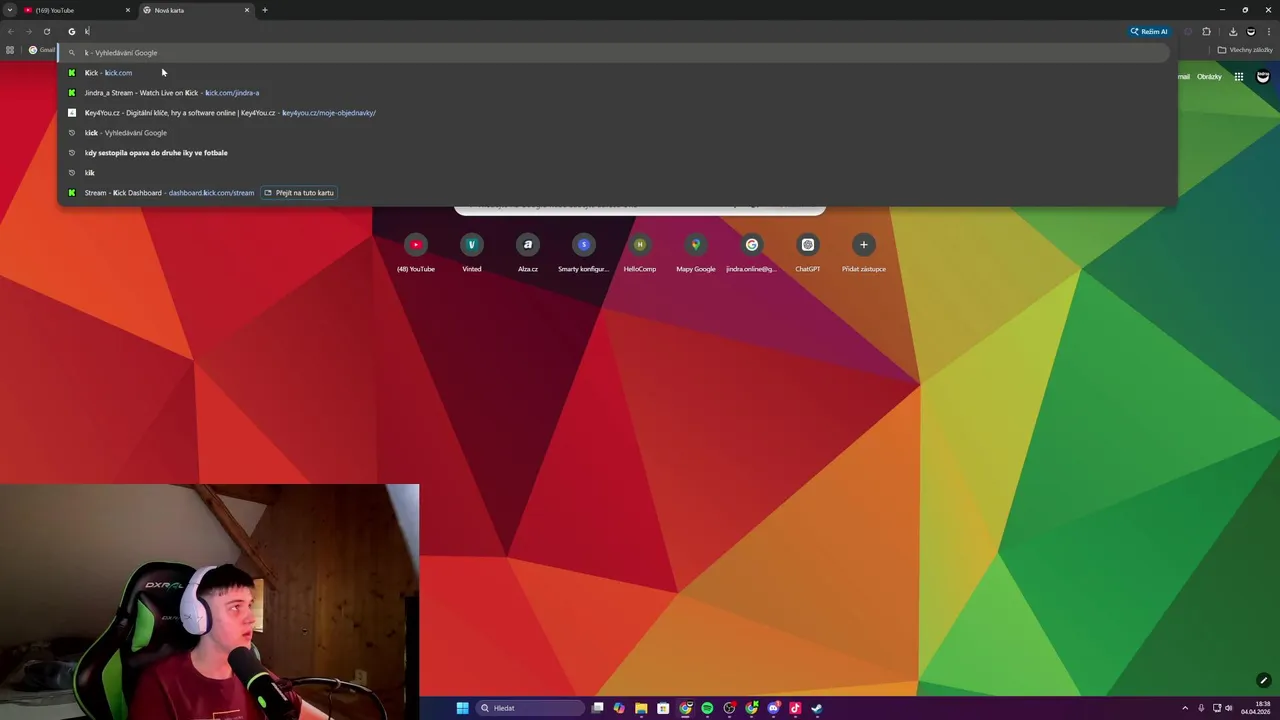Open Spotify from the taskbar
1280x720 pixels.
[707, 708]
